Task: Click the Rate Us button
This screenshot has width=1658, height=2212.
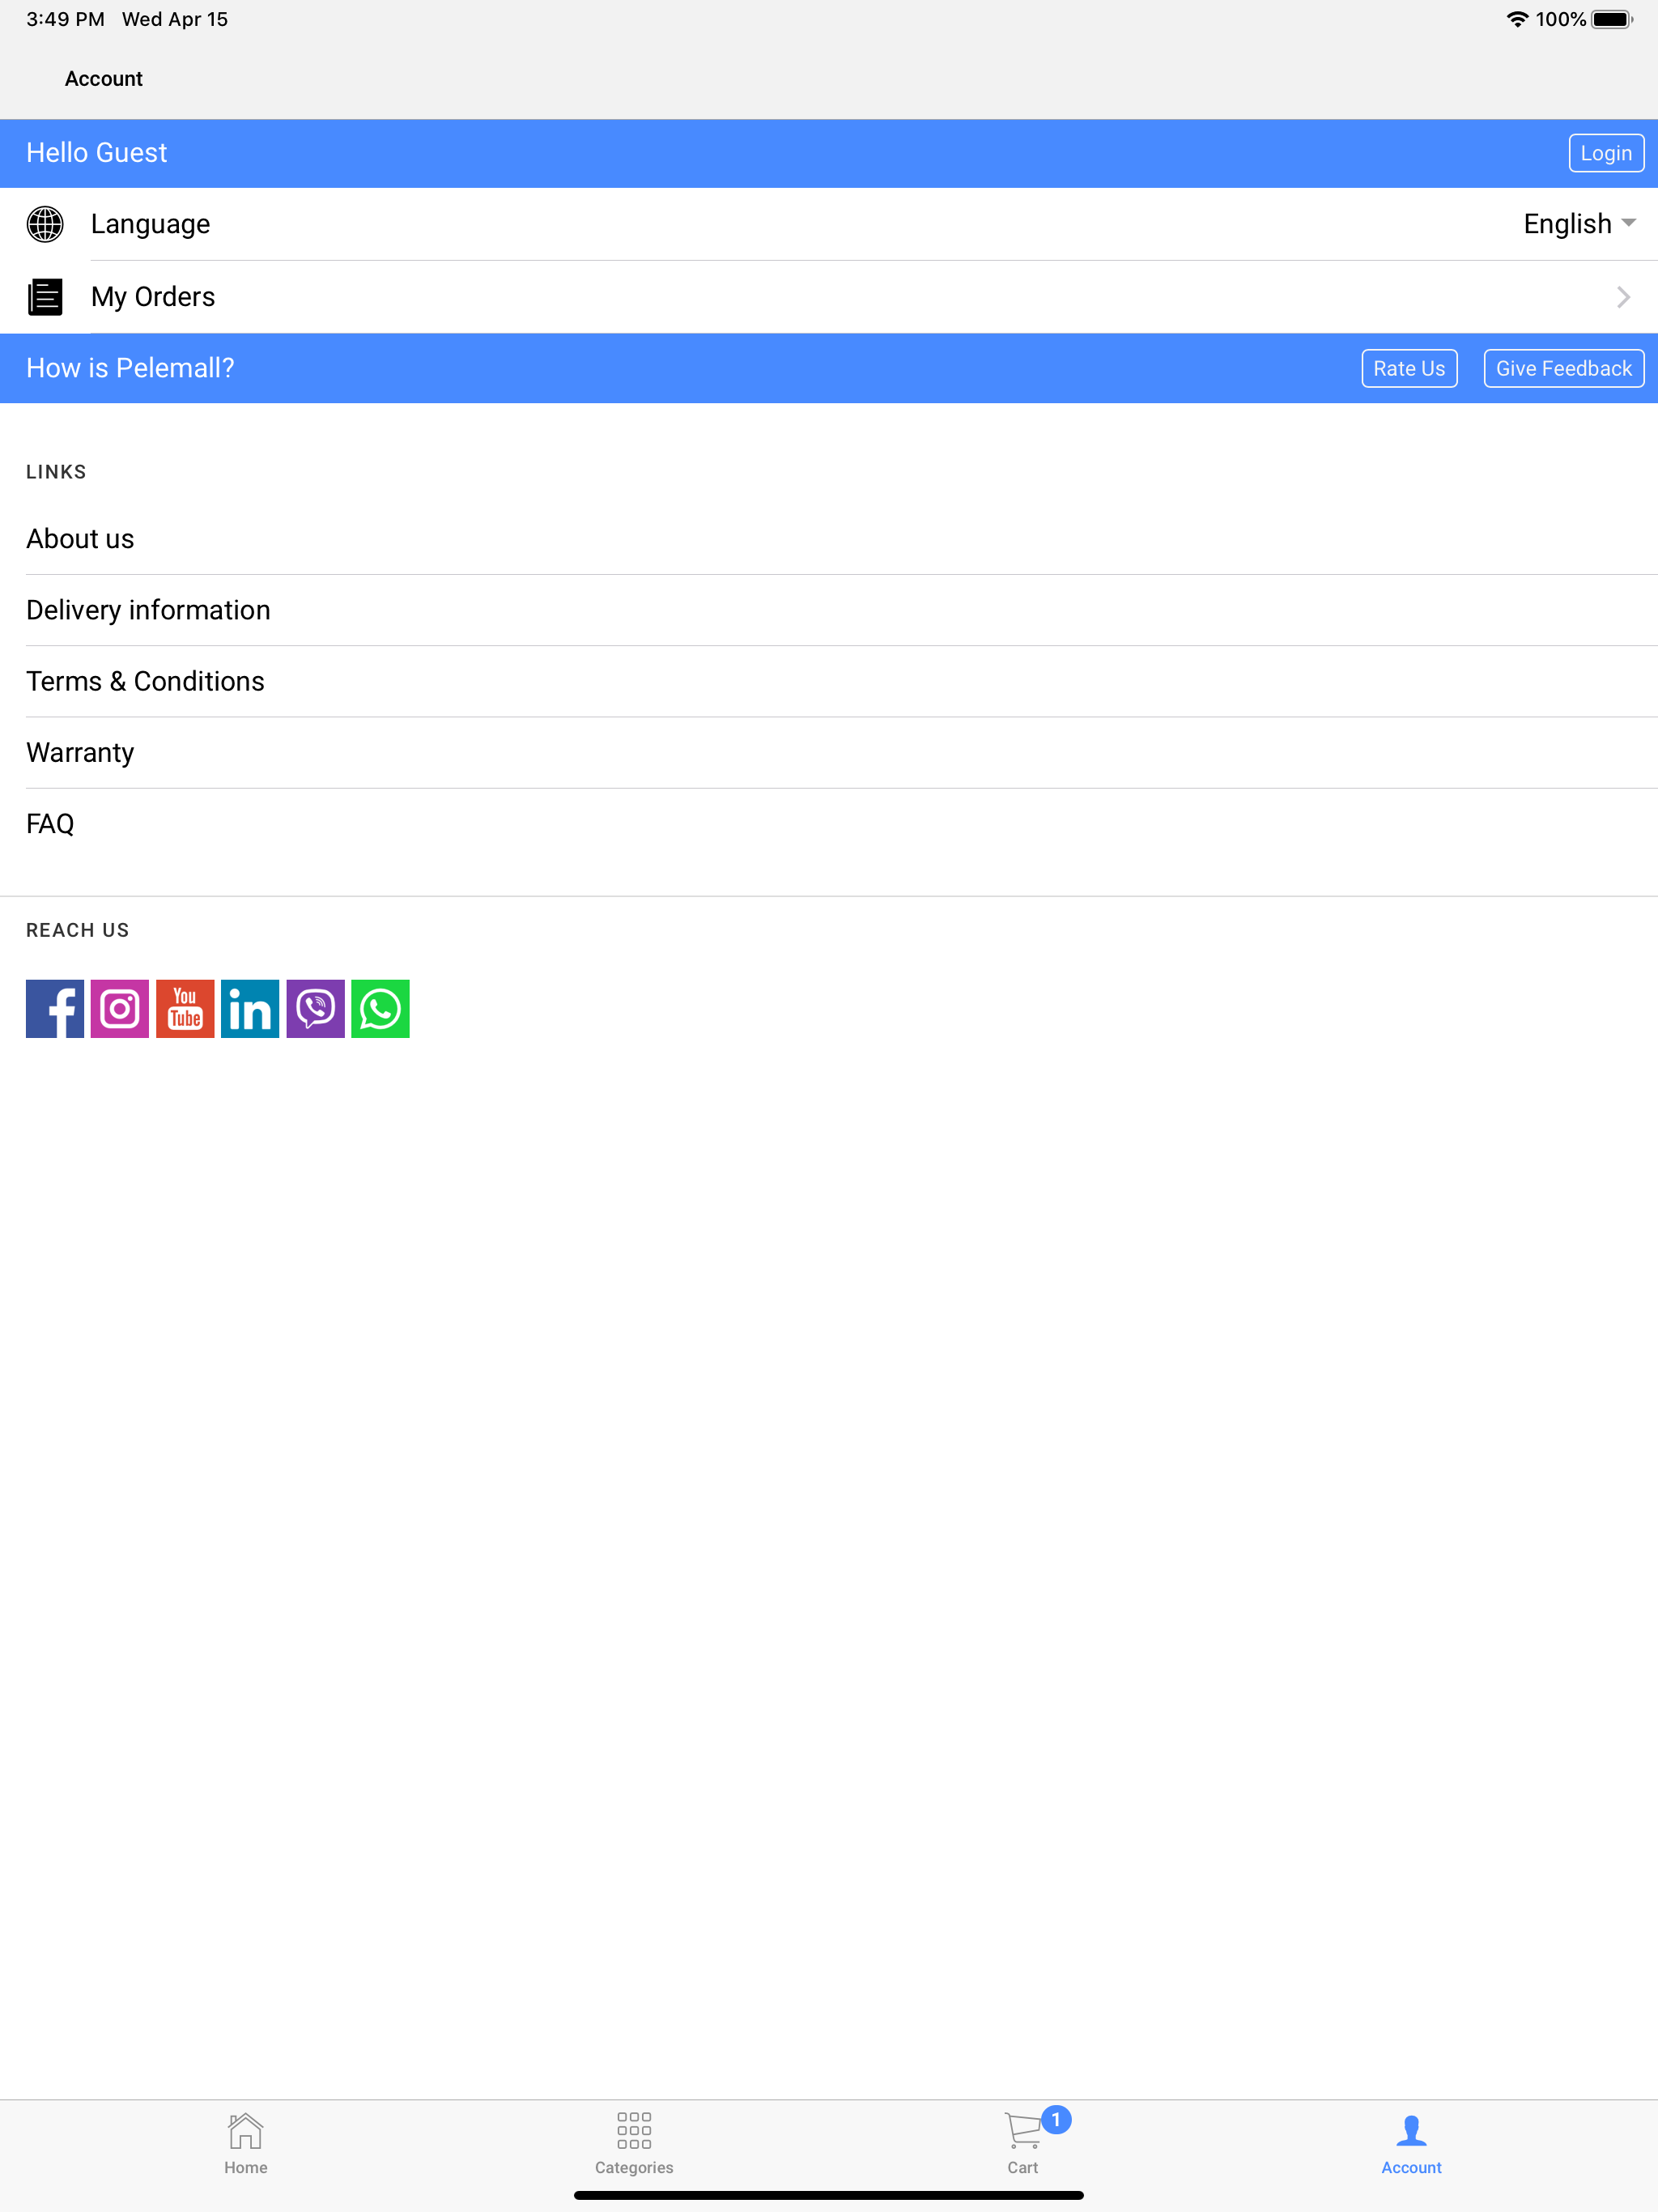Action: (1410, 367)
